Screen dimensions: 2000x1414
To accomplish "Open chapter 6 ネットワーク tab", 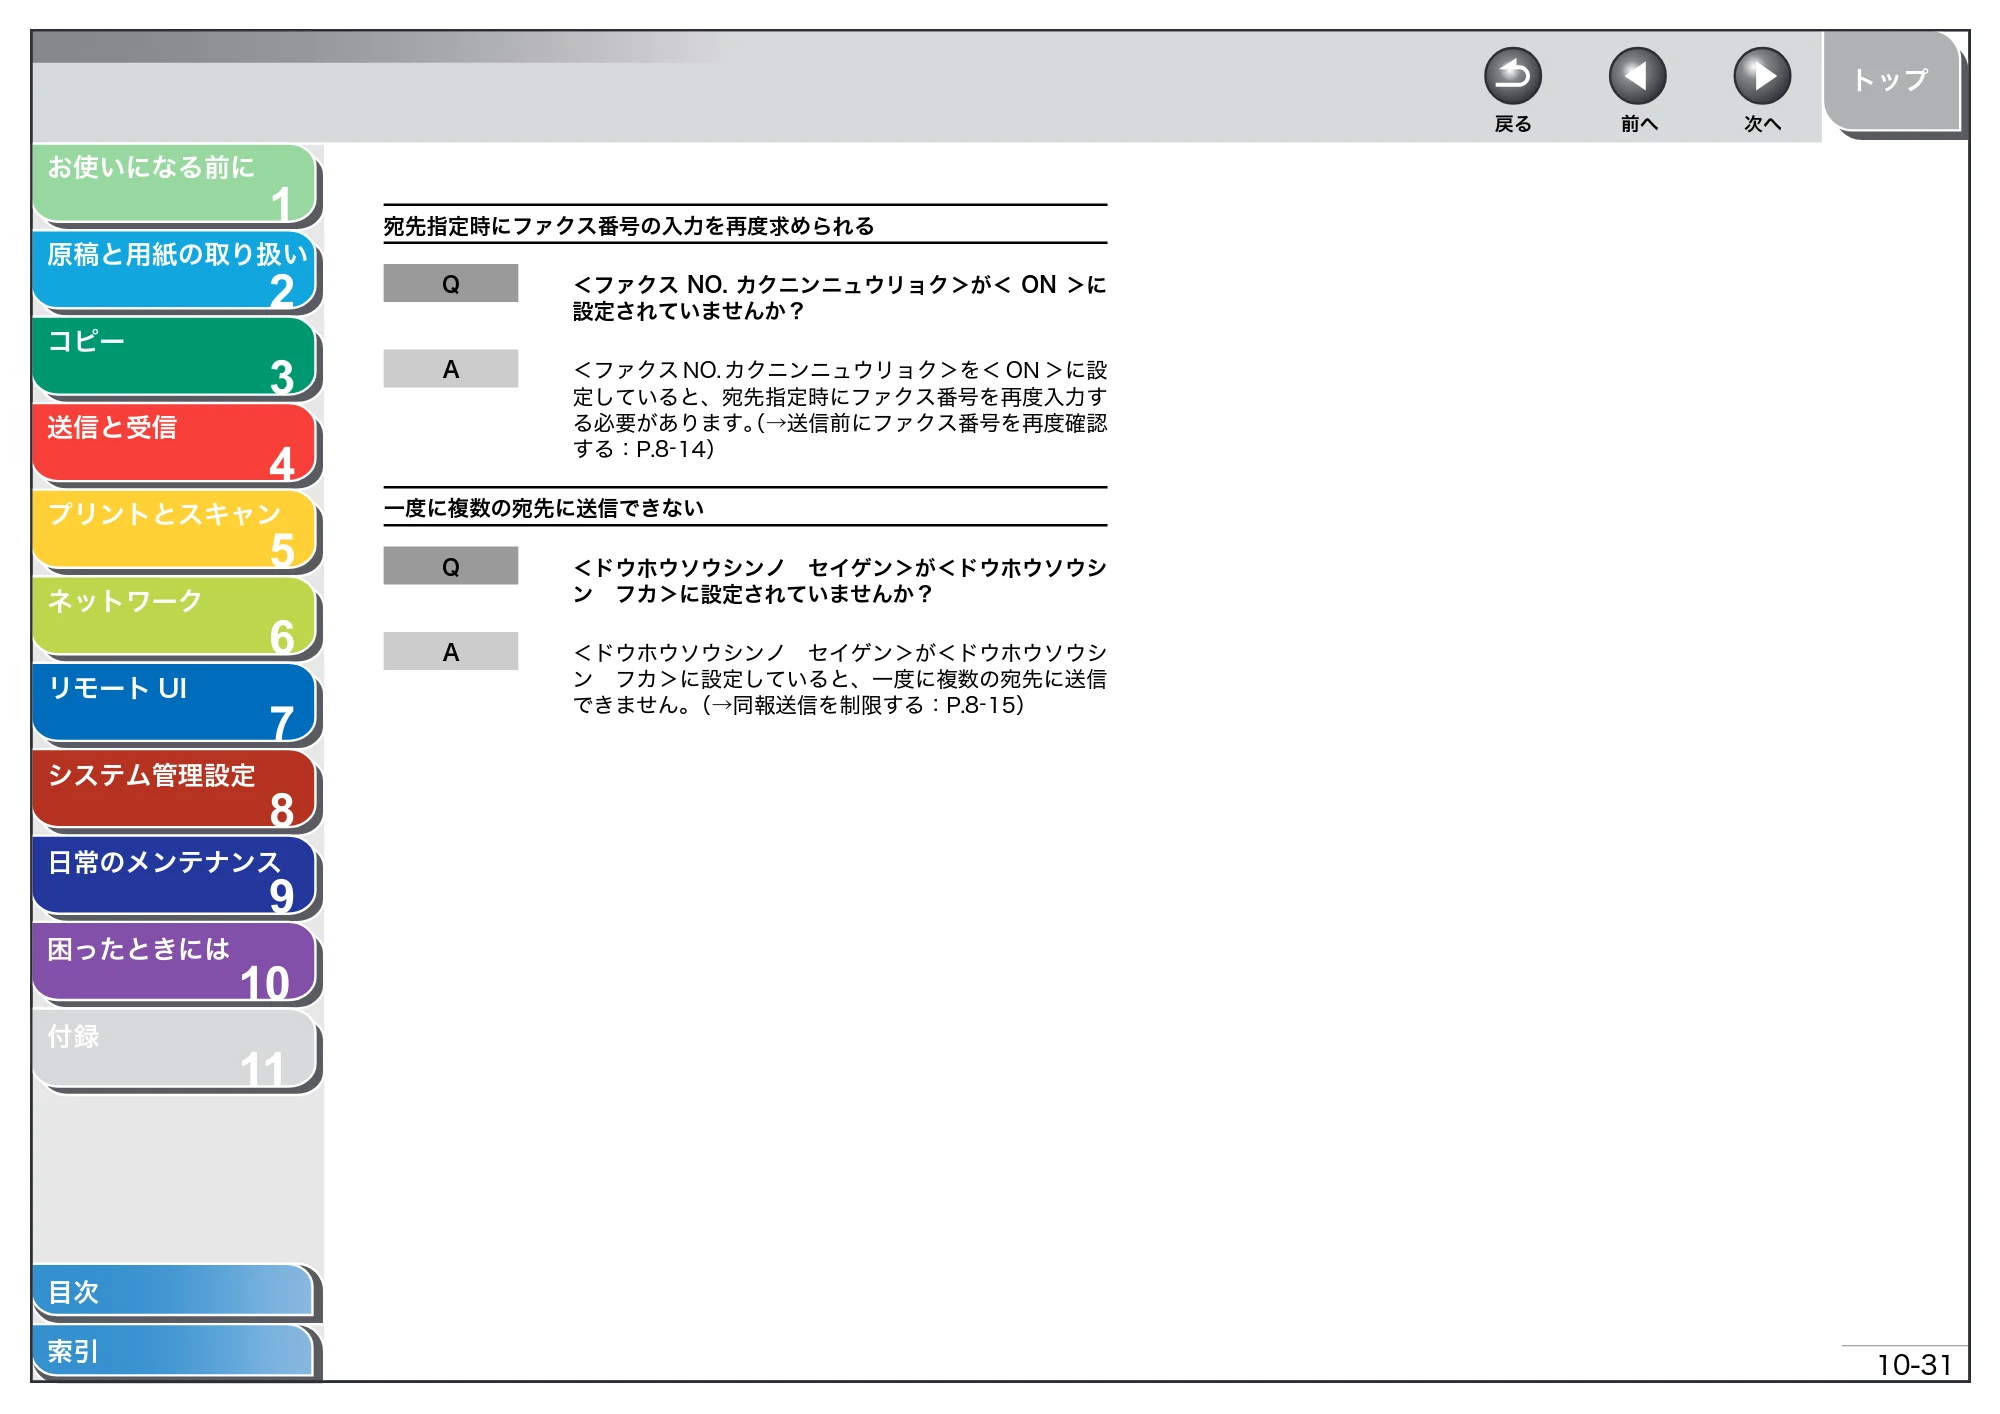I will [175, 617].
